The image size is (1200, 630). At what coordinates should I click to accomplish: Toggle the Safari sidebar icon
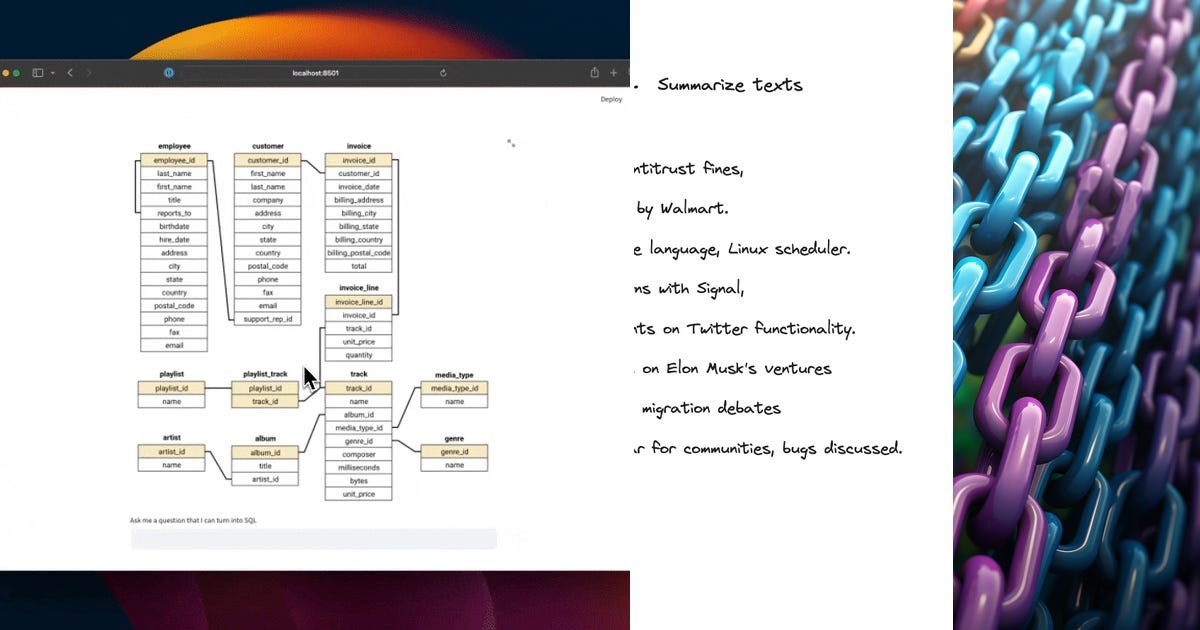point(37,73)
